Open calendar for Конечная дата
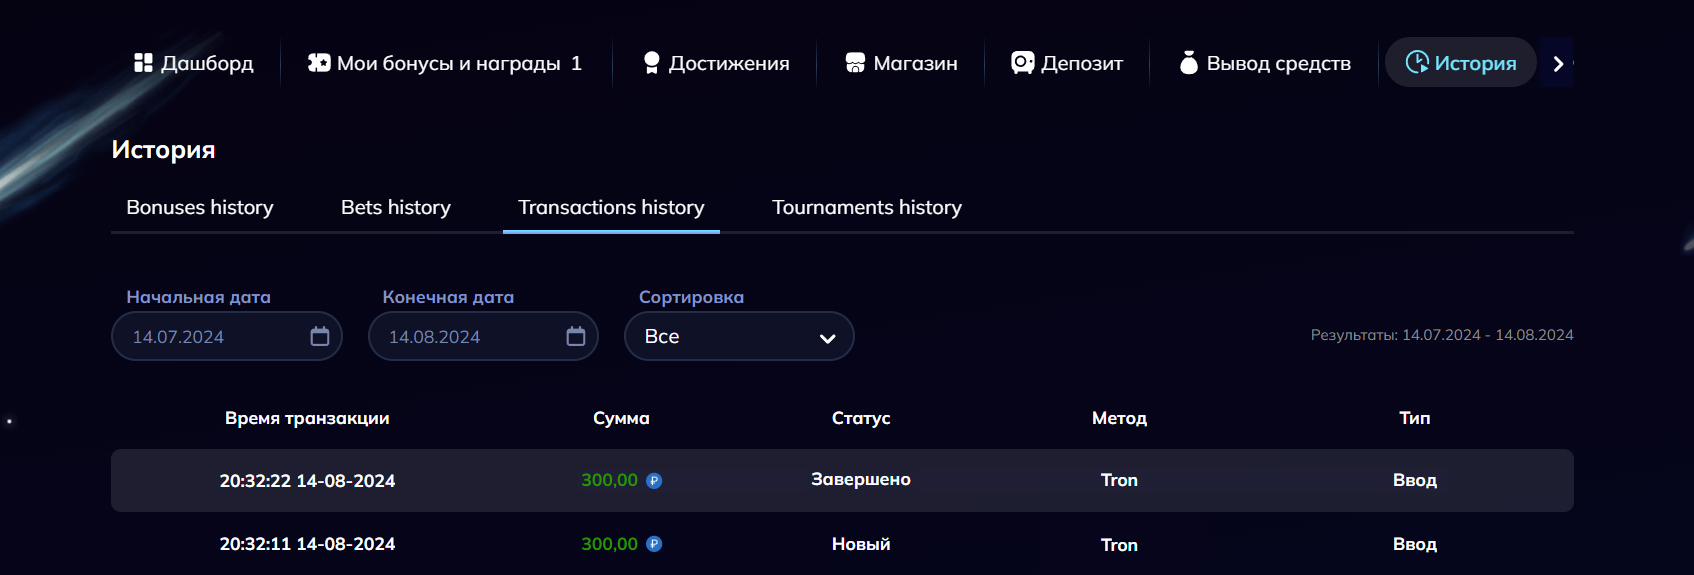The width and height of the screenshot is (1694, 575). (x=575, y=336)
